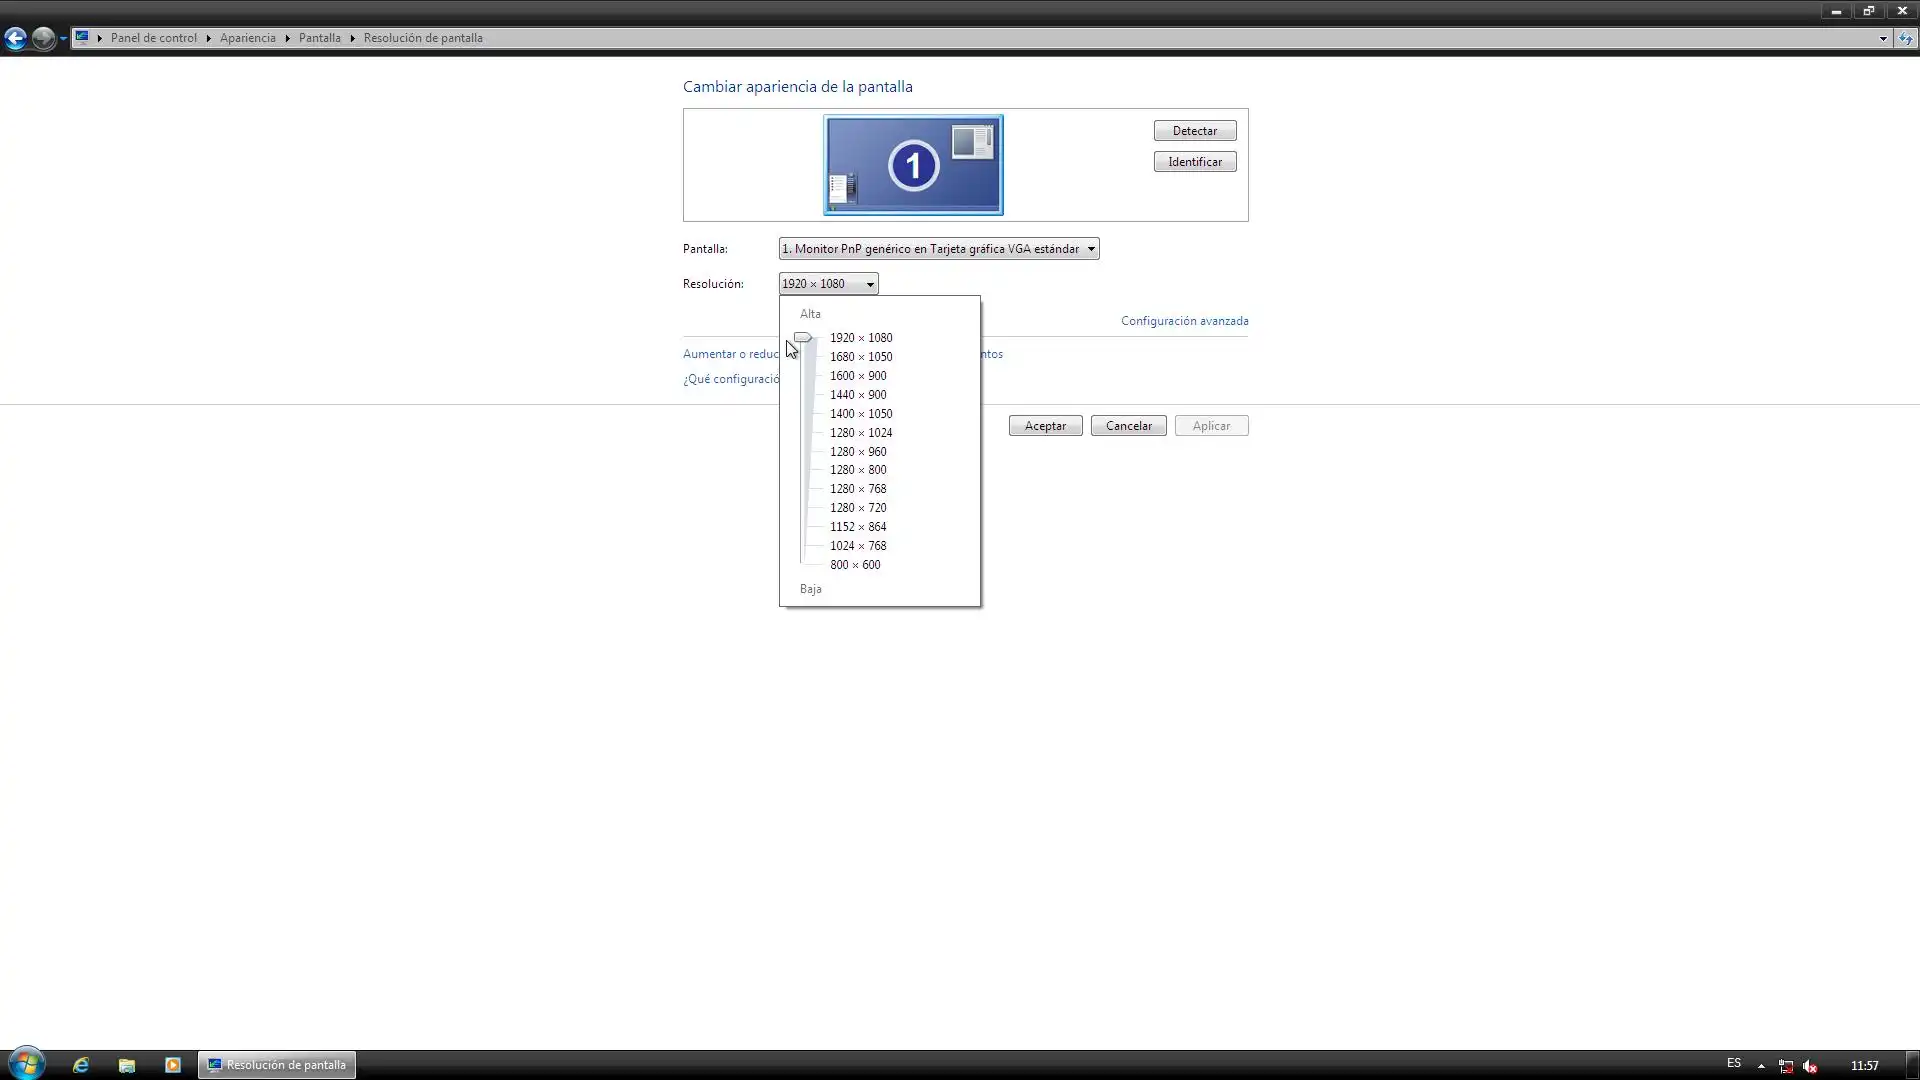Go to the Apariencia breadcrumb
The height and width of the screenshot is (1080, 1920).
(247, 38)
